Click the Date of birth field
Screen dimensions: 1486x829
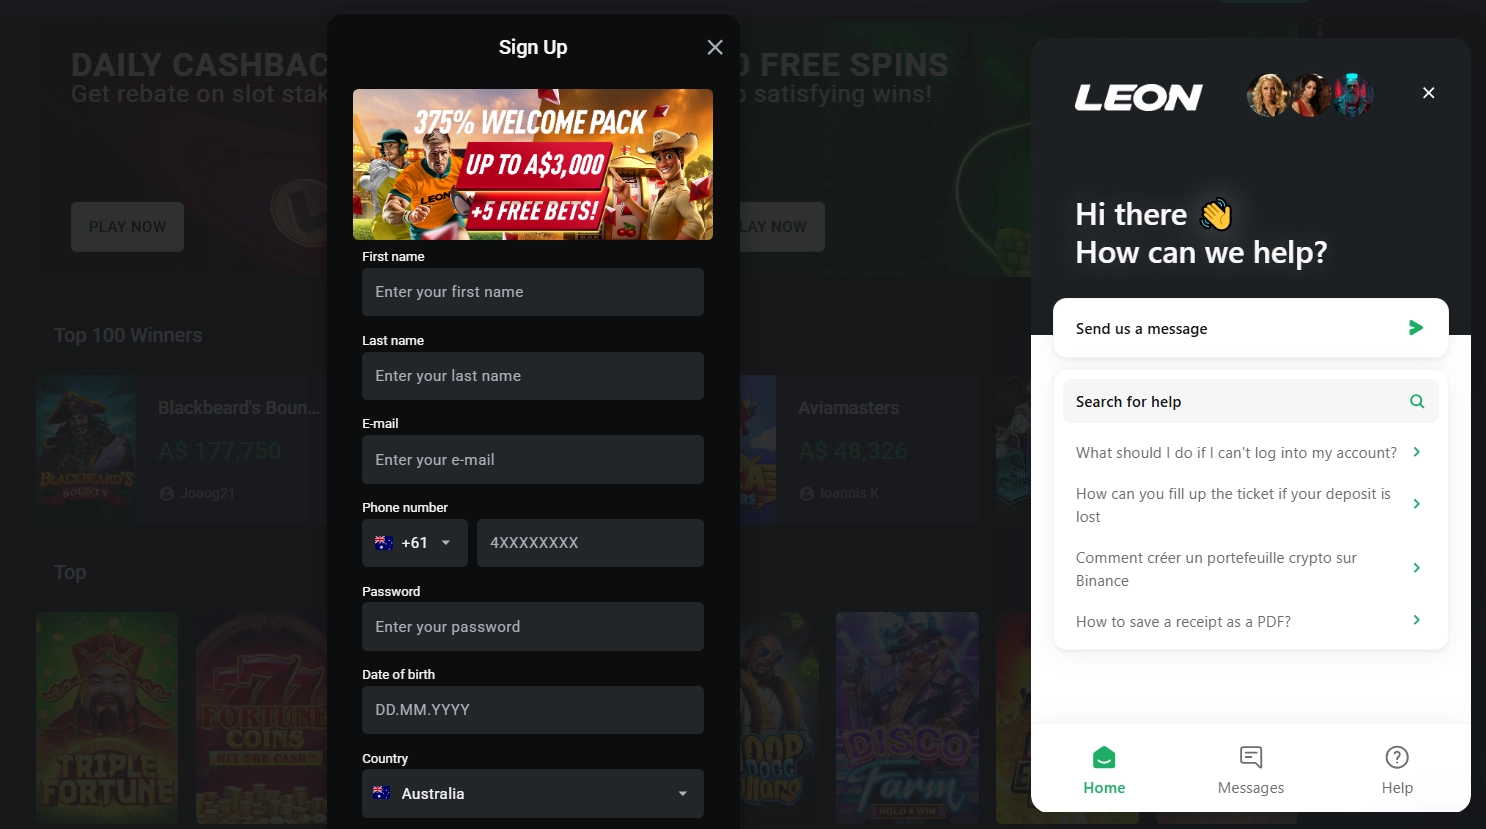point(533,710)
